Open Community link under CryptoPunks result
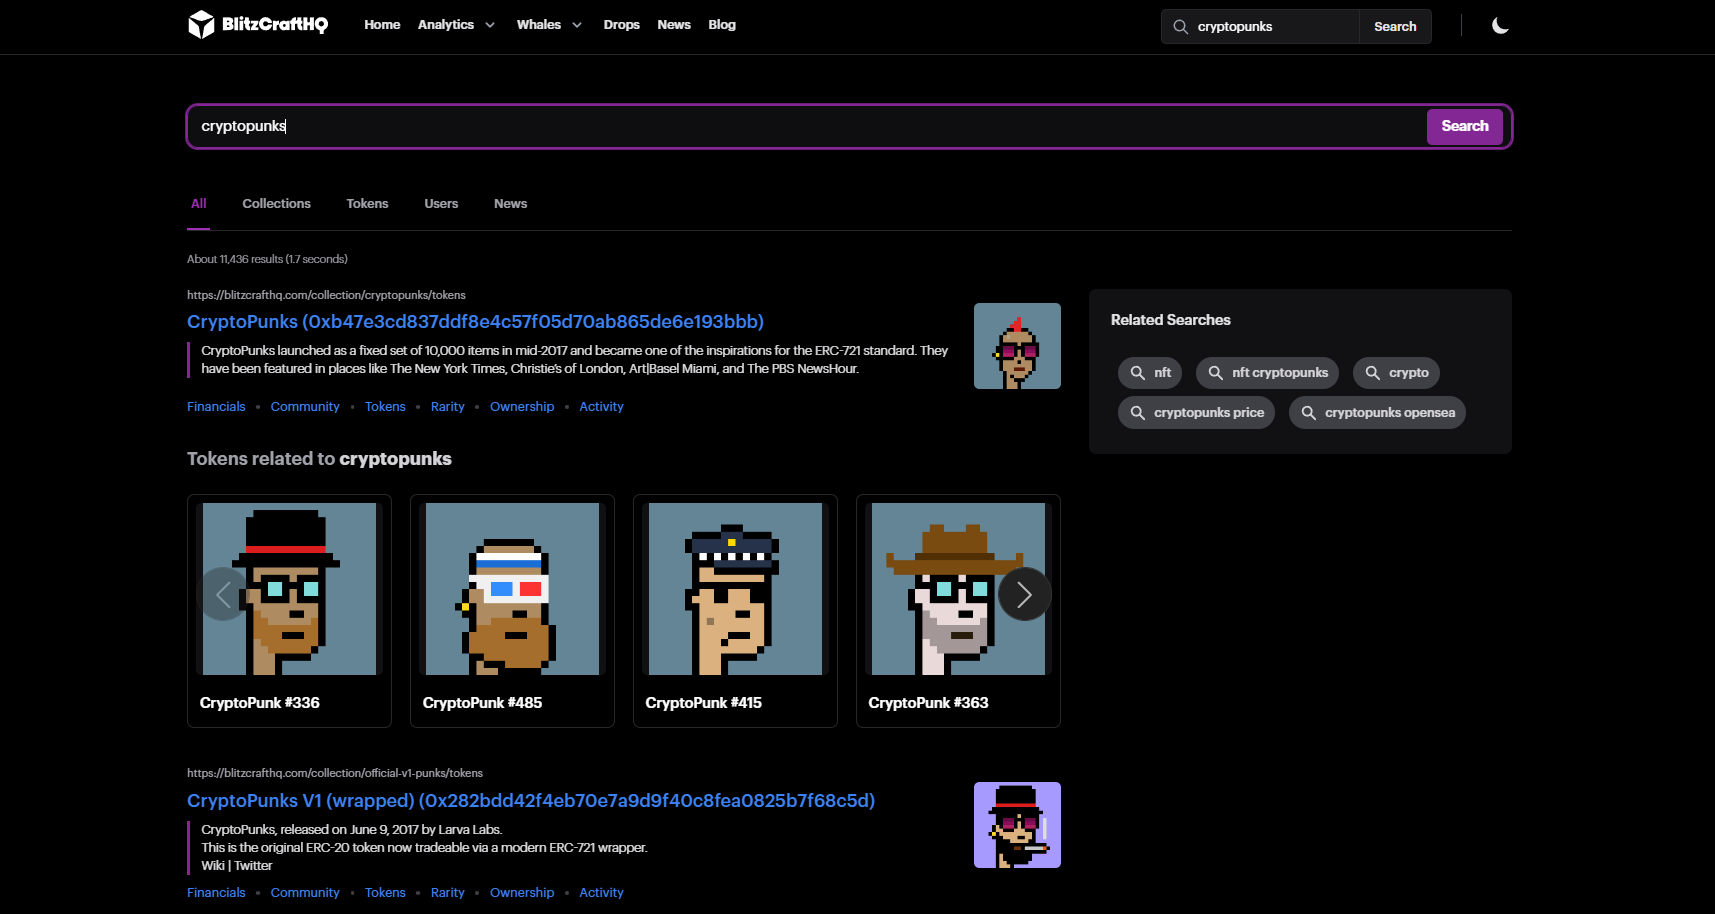Image resolution: width=1715 pixels, height=914 pixels. (305, 407)
